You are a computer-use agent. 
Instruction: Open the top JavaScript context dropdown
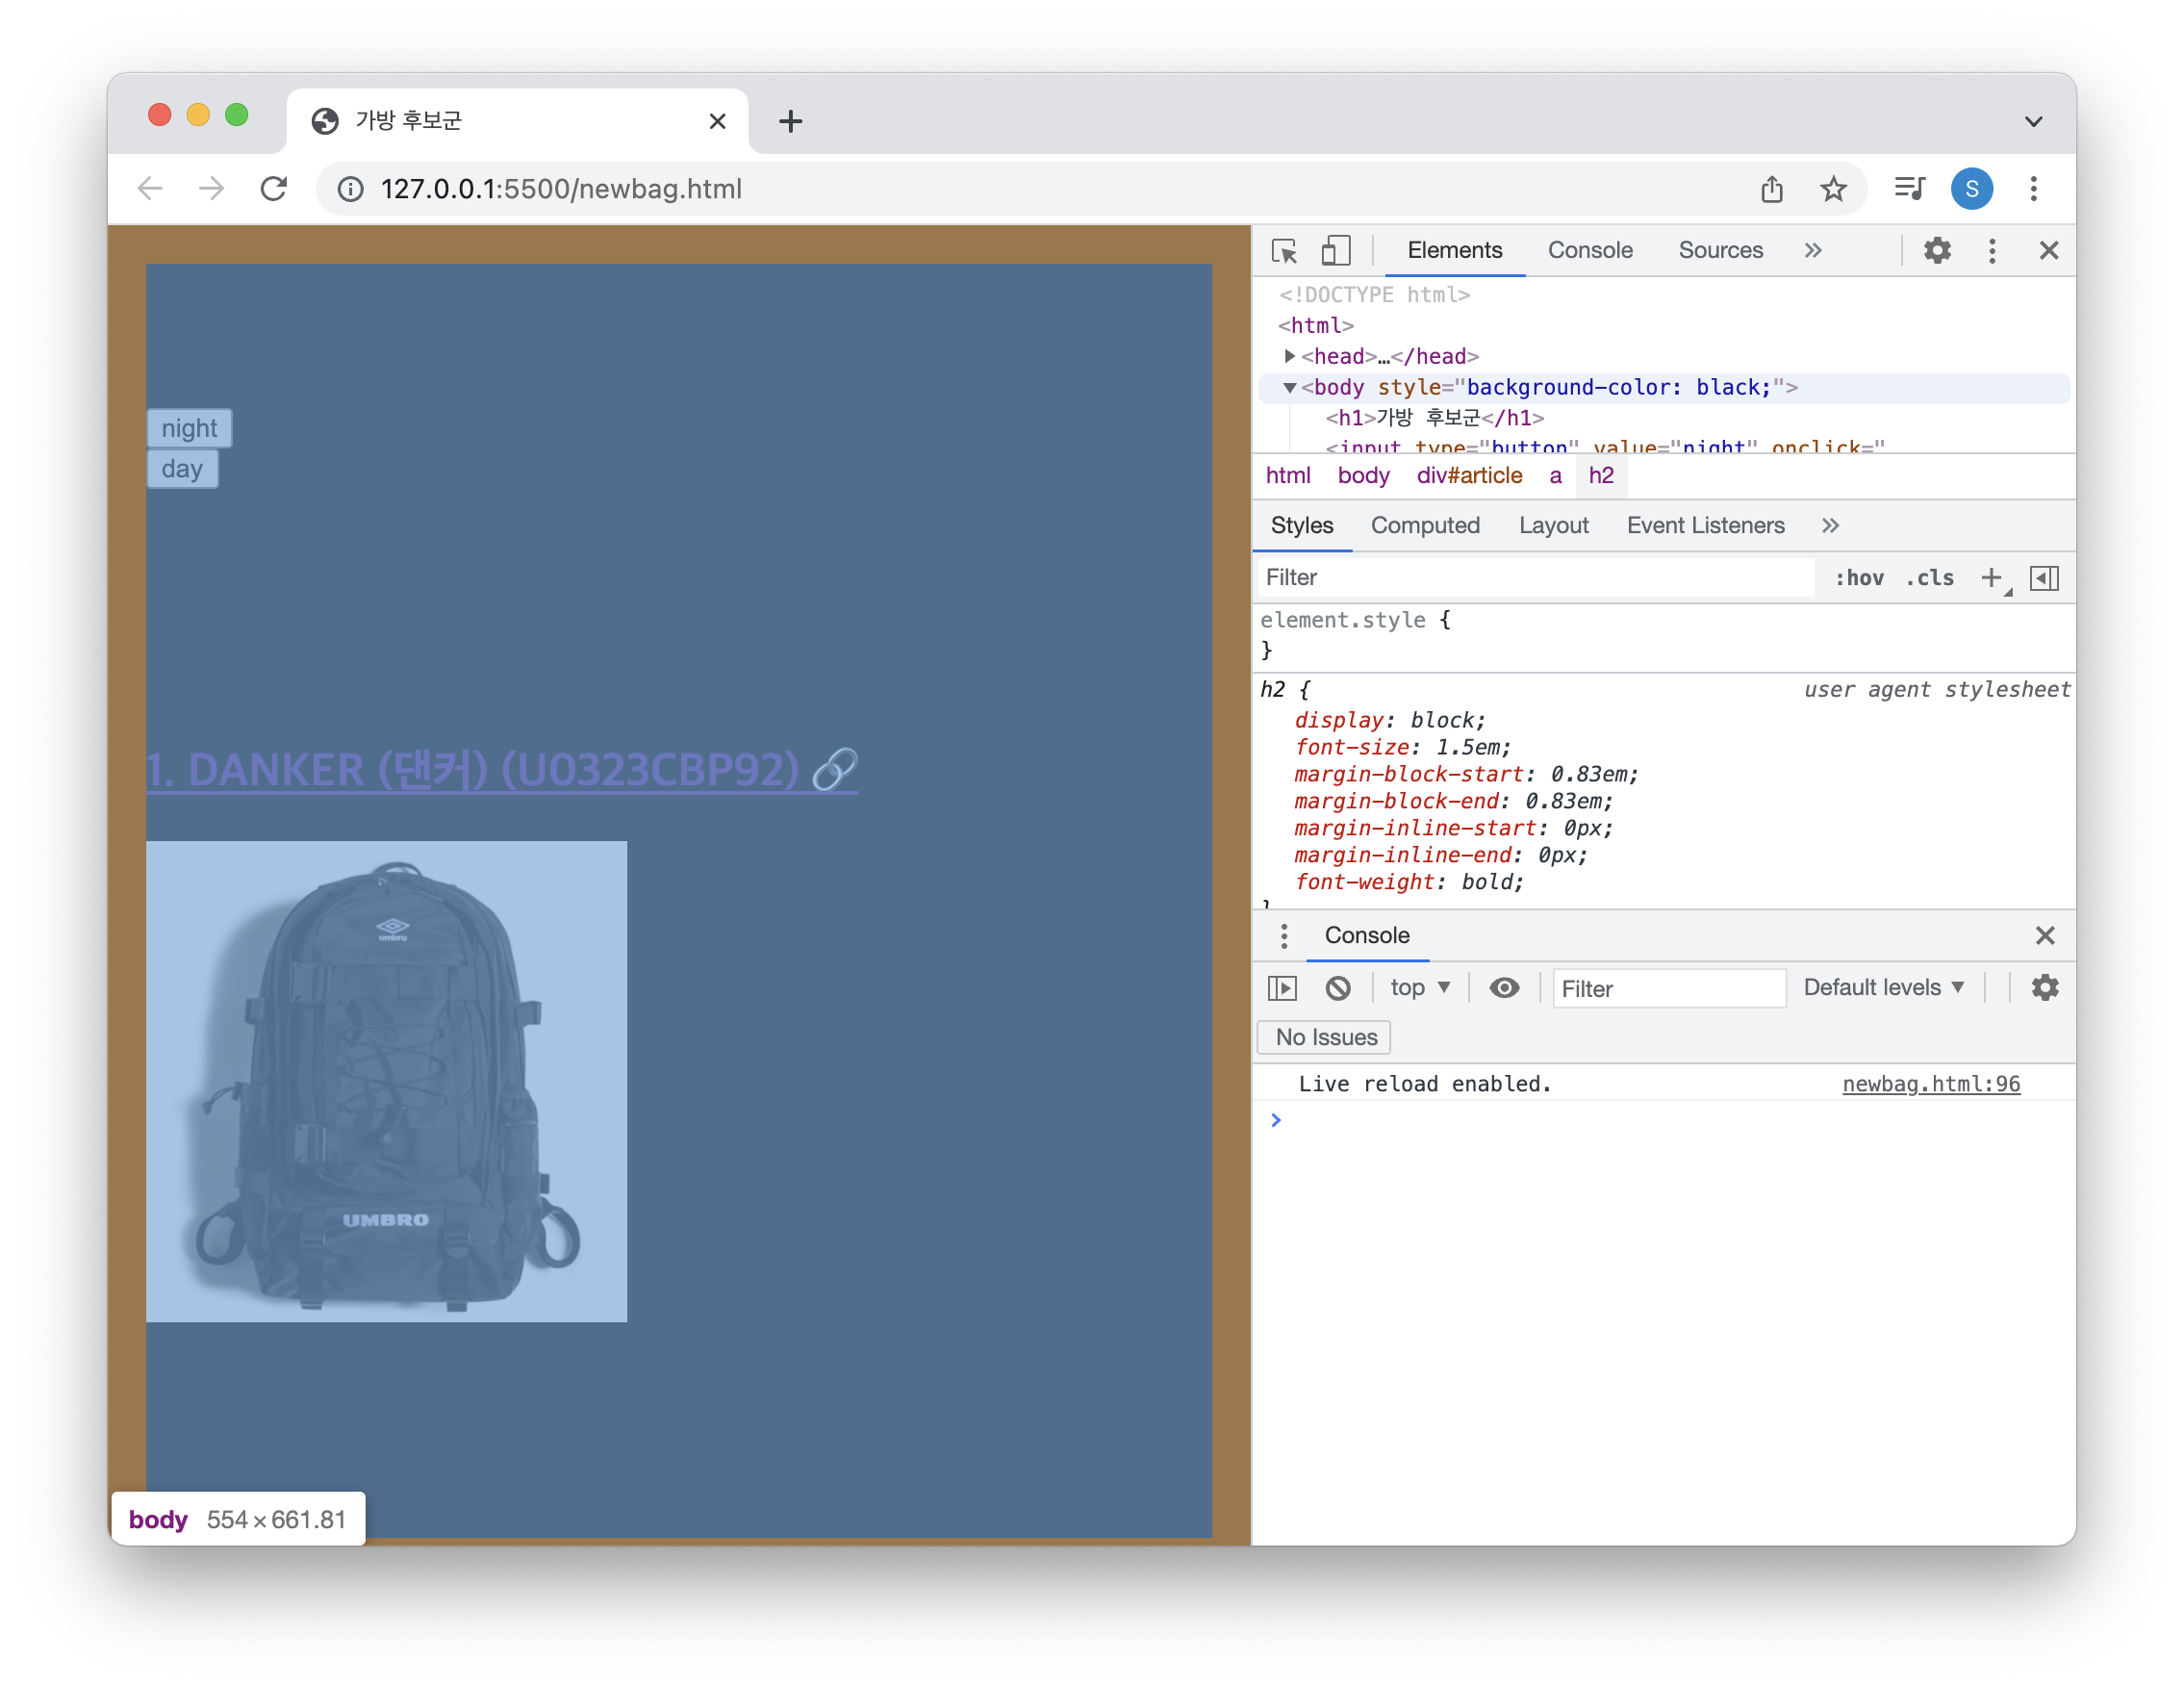tap(1420, 988)
